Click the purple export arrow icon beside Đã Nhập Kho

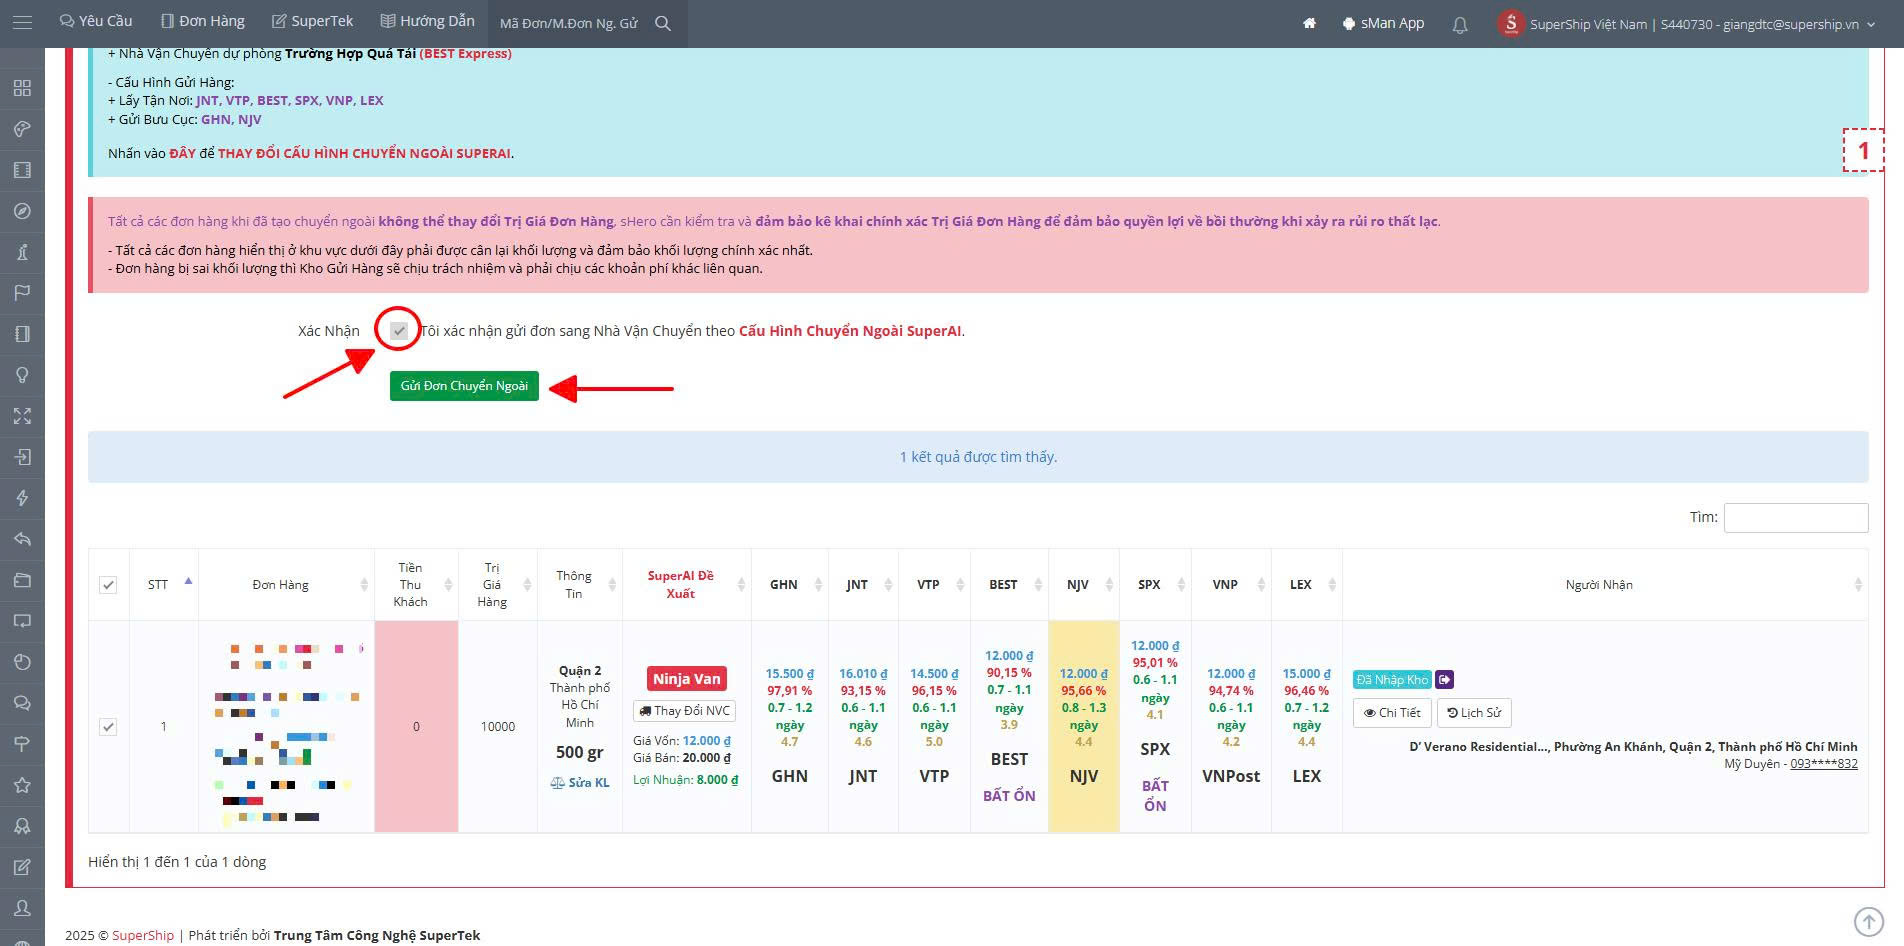1444,680
